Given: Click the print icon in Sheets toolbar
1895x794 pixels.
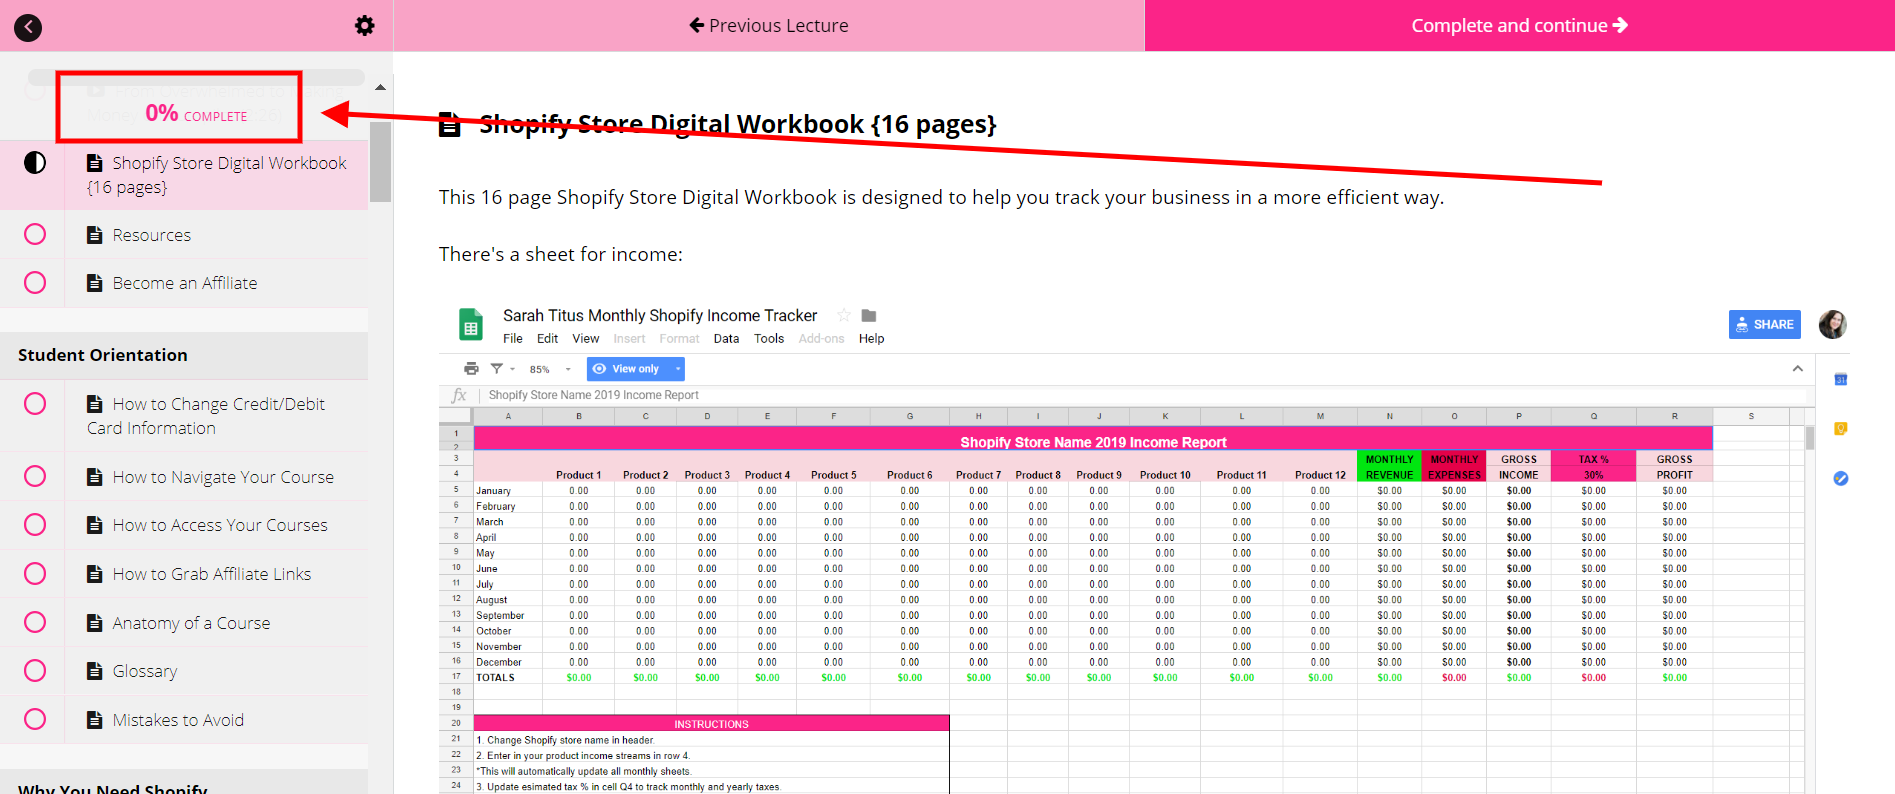Looking at the screenshot, I should tap(471, 369).
